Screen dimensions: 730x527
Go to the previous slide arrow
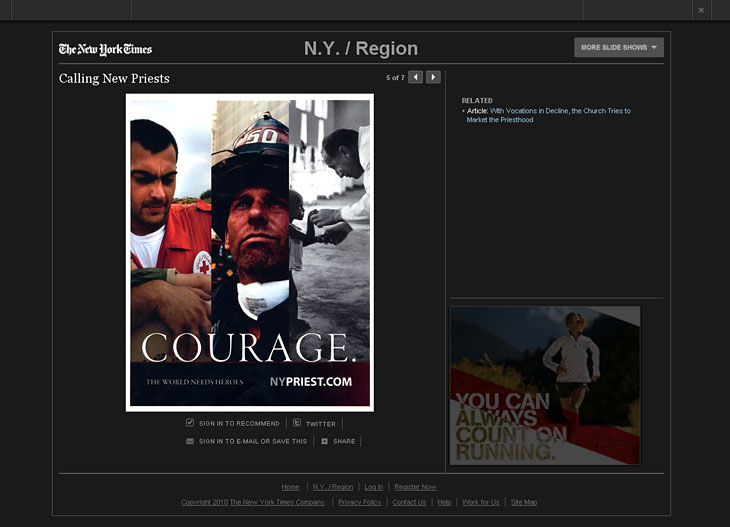pos(415,77)
